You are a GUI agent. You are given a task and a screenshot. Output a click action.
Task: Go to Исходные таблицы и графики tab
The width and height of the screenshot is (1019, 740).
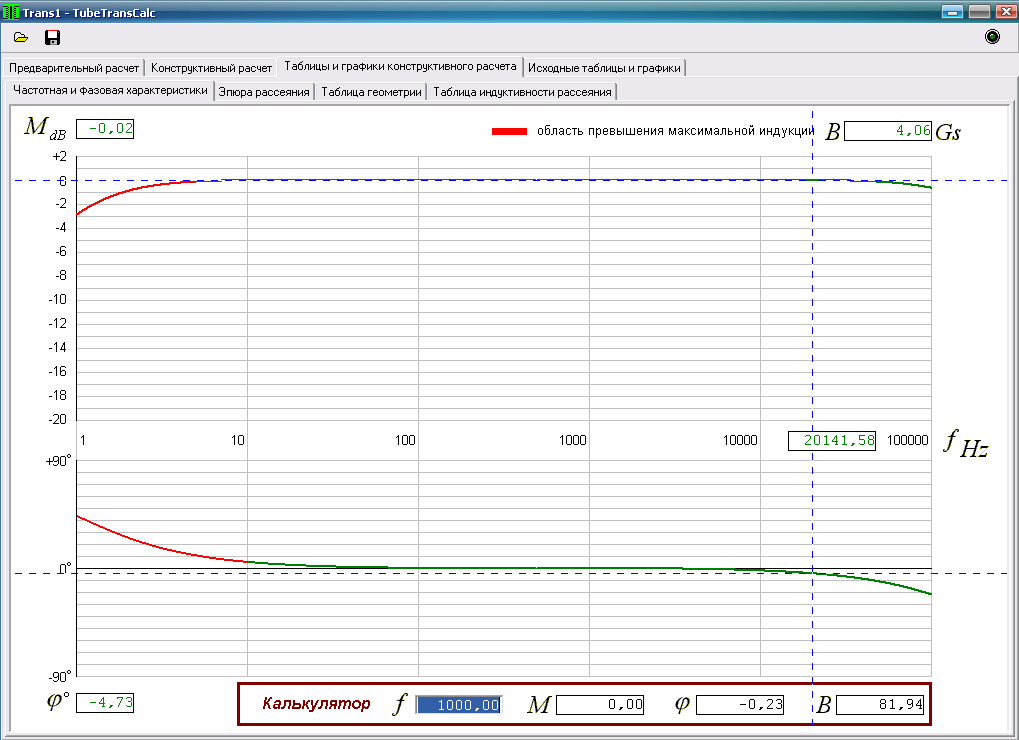click(604, 68)
